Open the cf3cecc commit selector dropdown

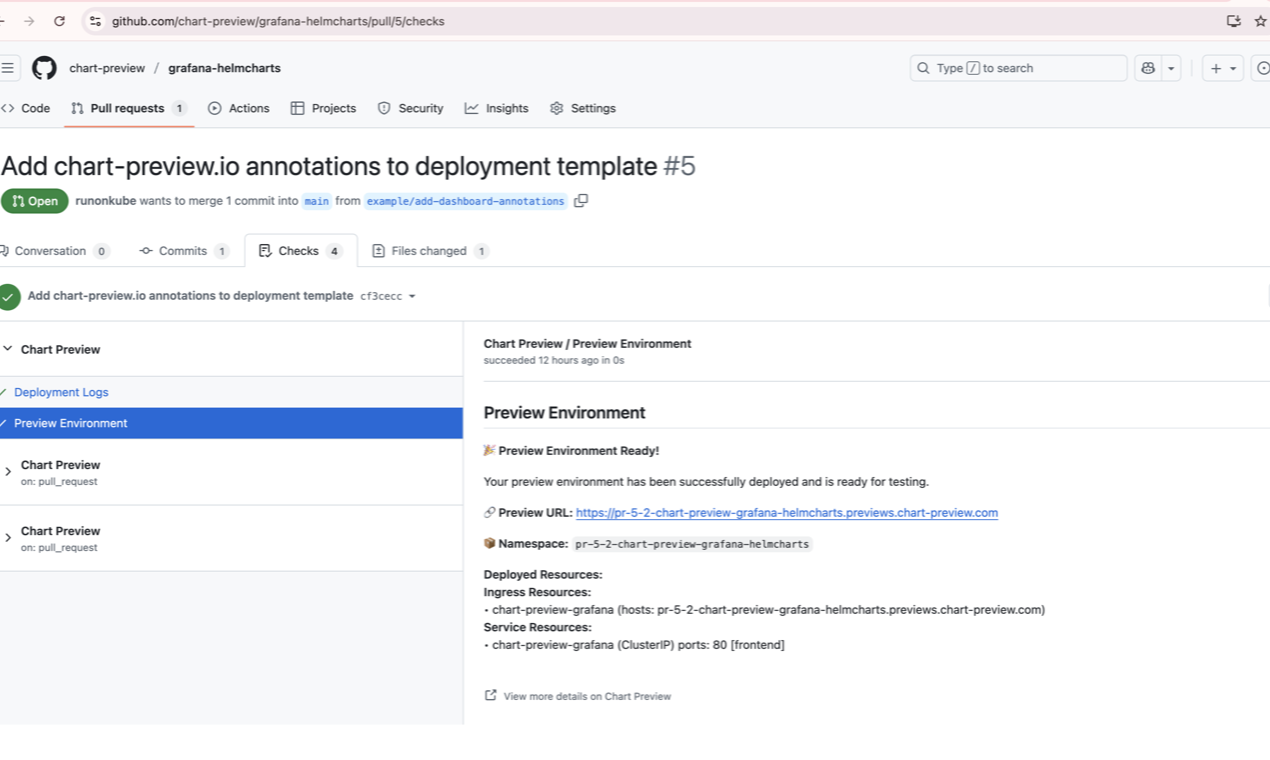click(x=392, y=296)
